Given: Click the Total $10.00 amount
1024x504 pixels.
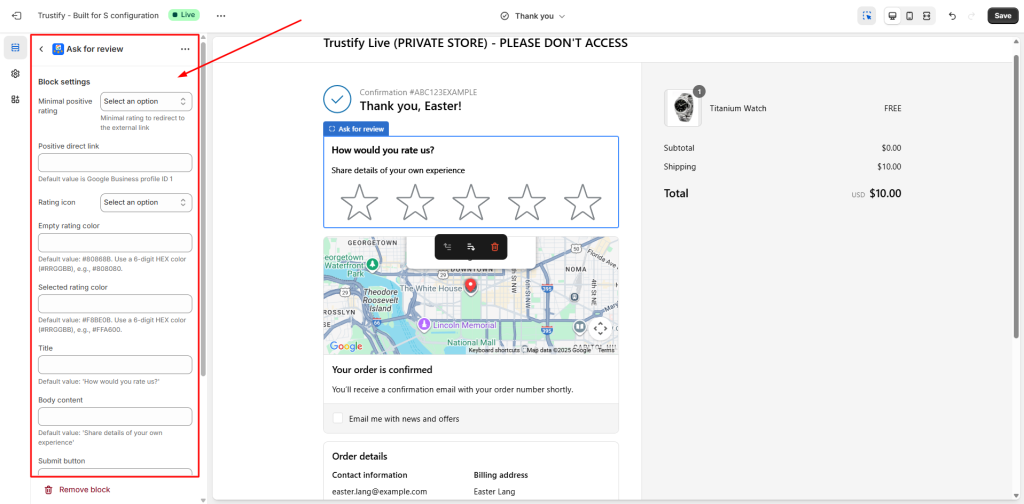Looking at the screenshot, I should click(885, 193).
